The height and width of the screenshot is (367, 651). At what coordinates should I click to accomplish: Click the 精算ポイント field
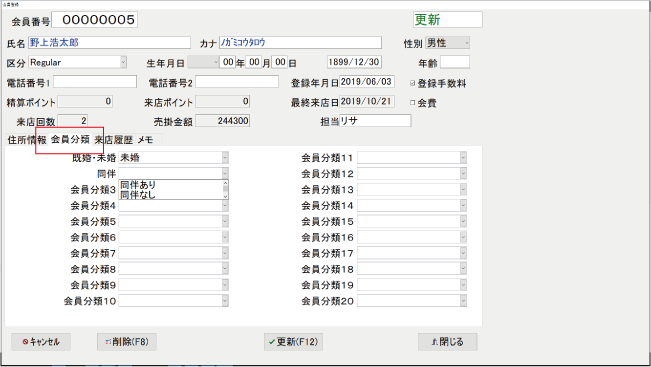coord(85,101)
